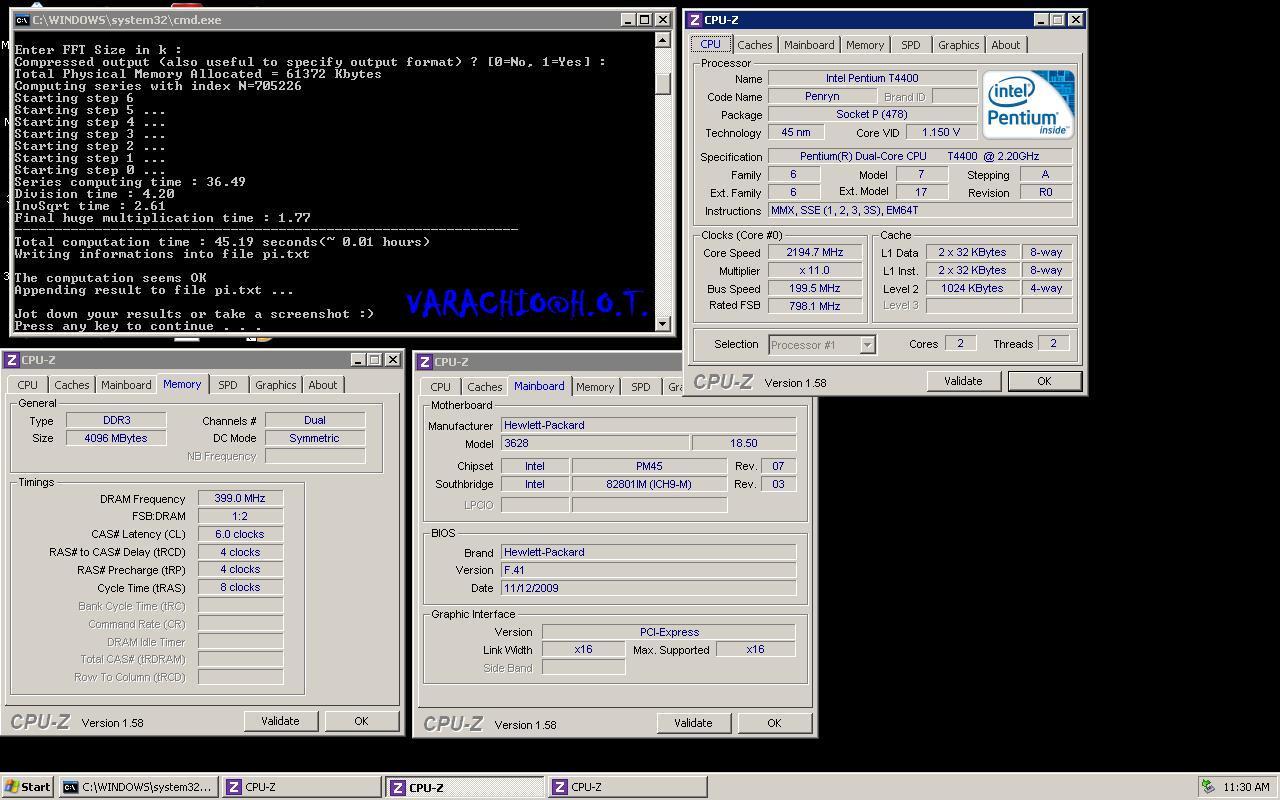Click the Code Name field Penryn
The height and width of the screenshot is (800, 1280).
click(821, 97)
